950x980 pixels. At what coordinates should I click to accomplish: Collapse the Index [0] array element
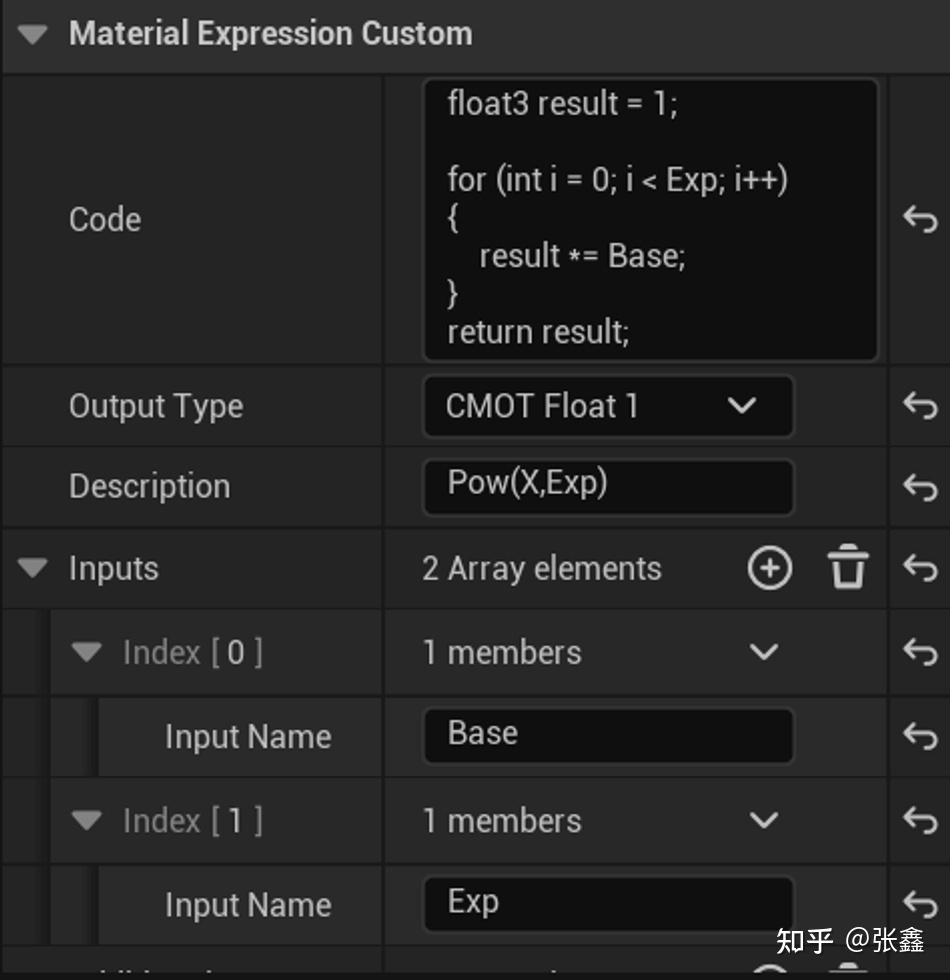click(x=87, y=652)
